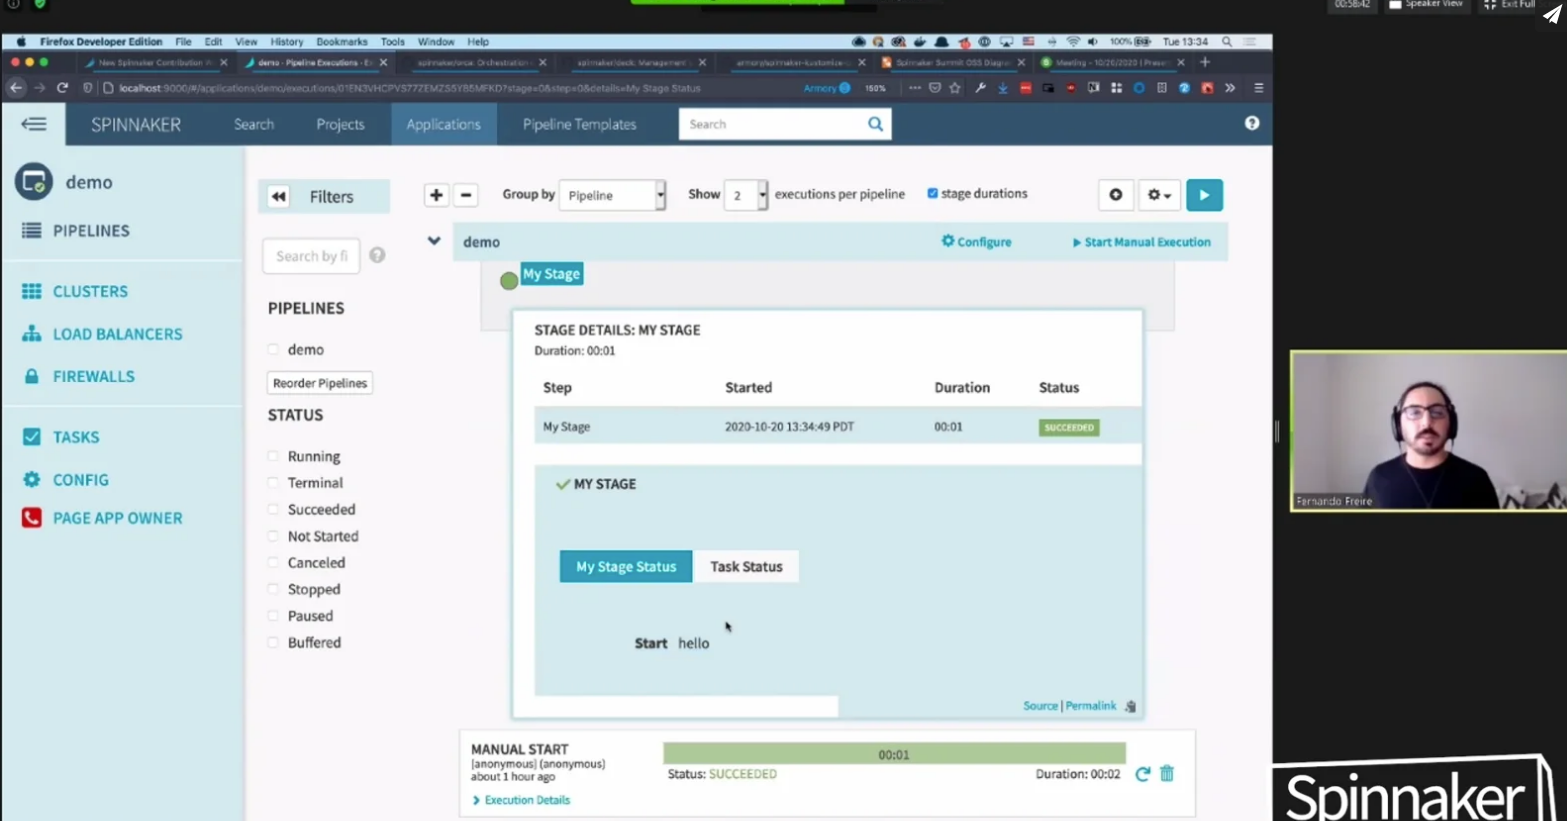Open the Permalink link in stage details

click(x=1090, y=706)
